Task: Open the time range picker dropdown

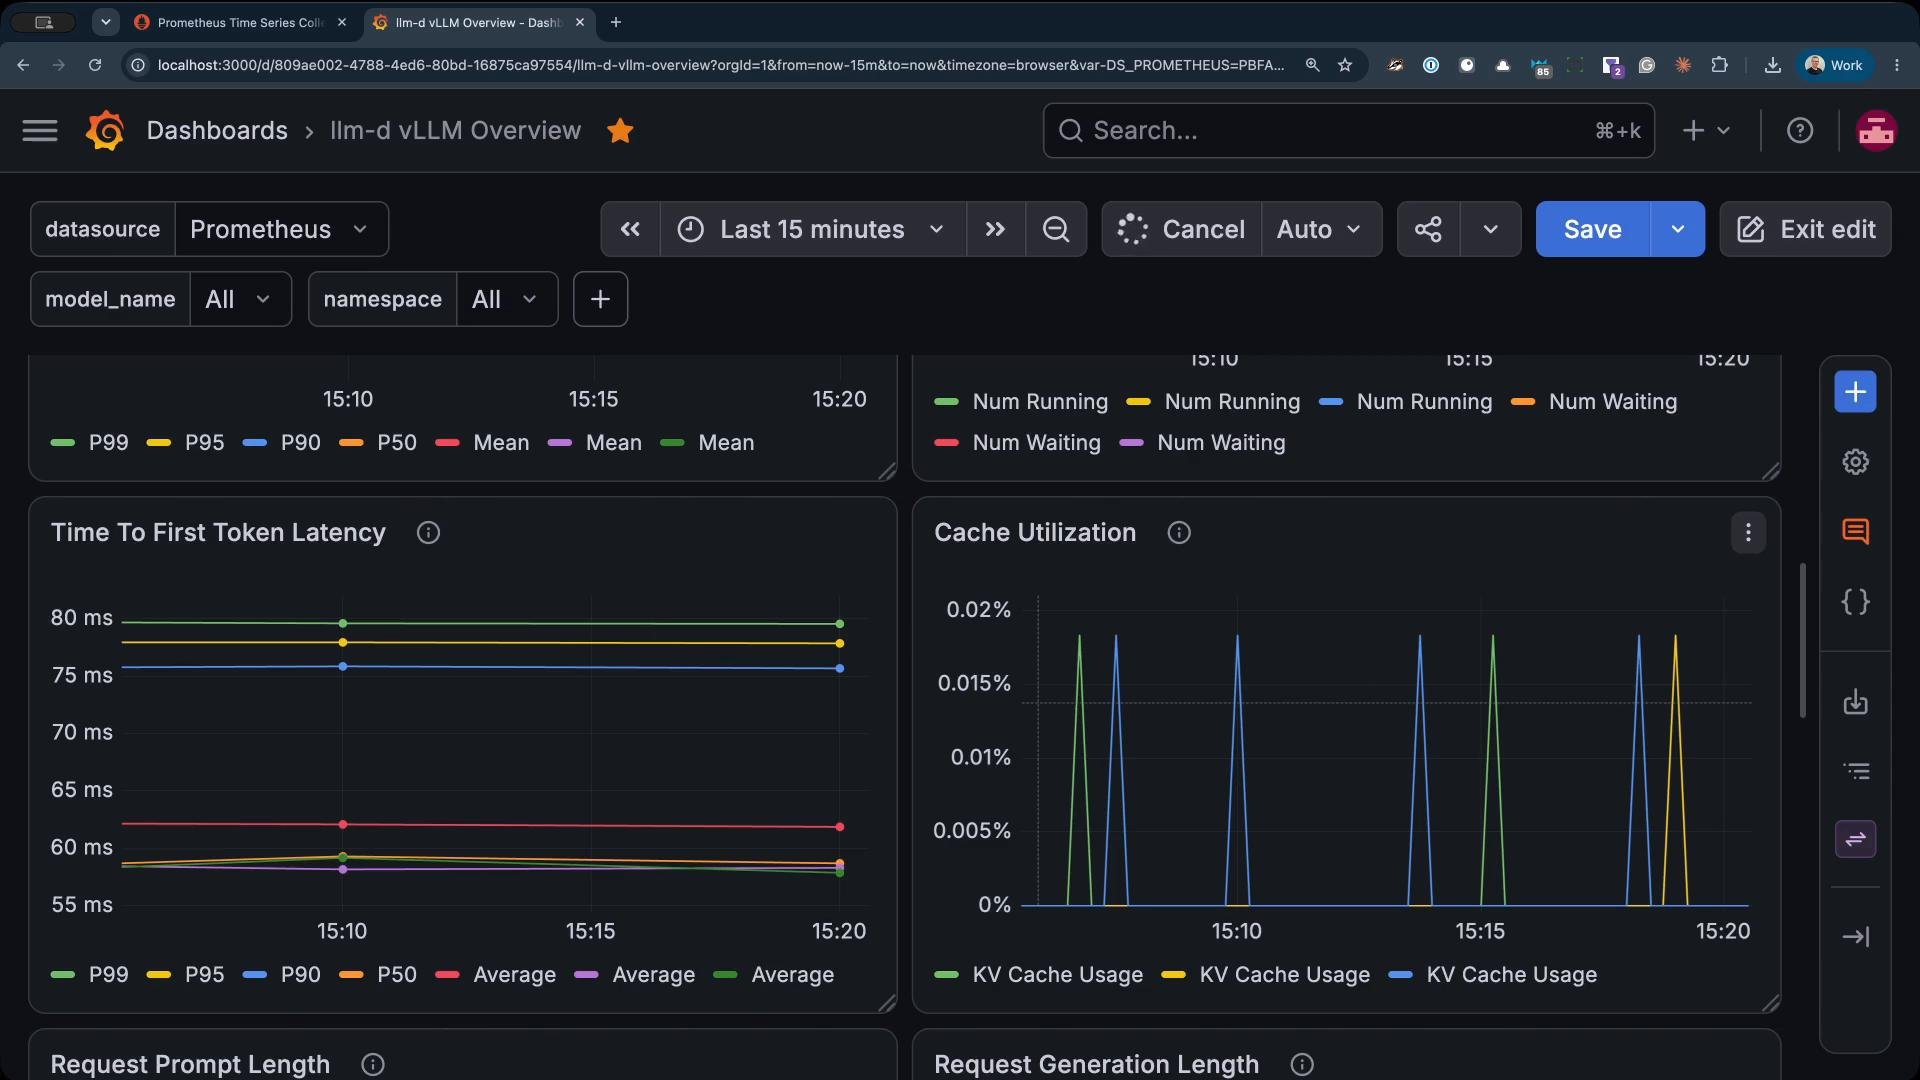Action: (x=812, y=229)
